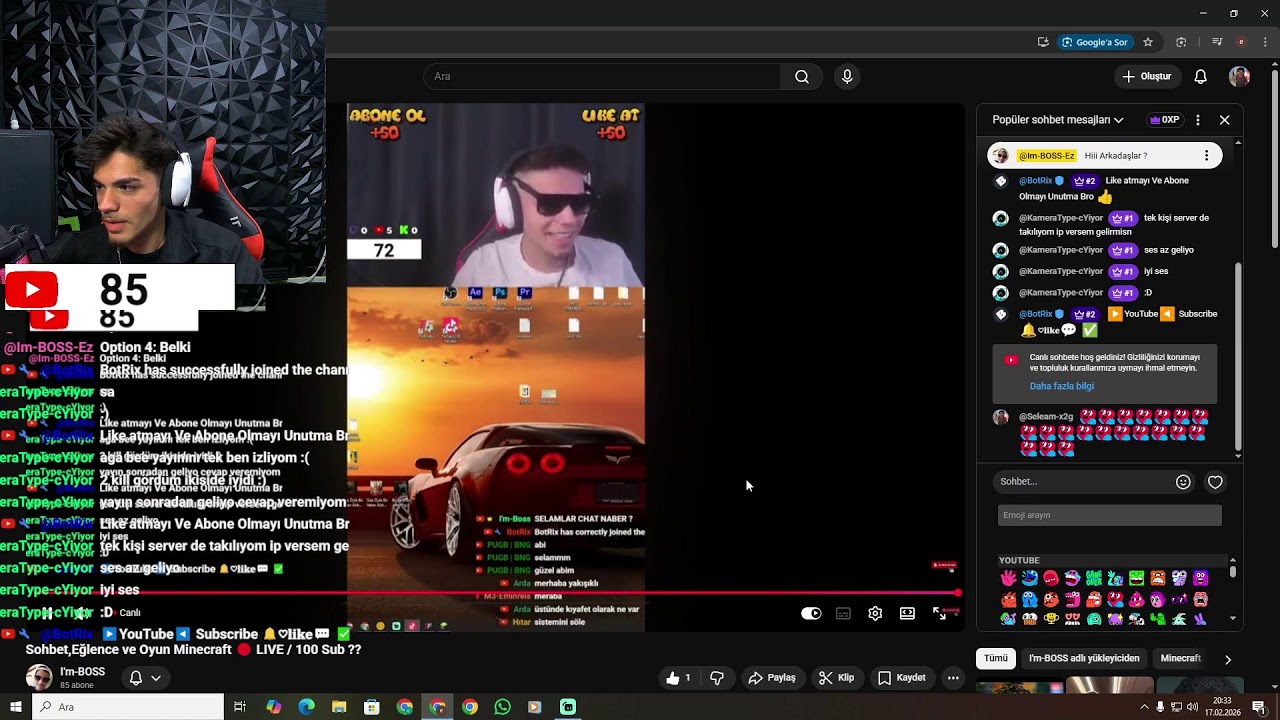Focus the Sohbet chat input field
This screenshot has width=1280, height=720.
click(1084, 482)
